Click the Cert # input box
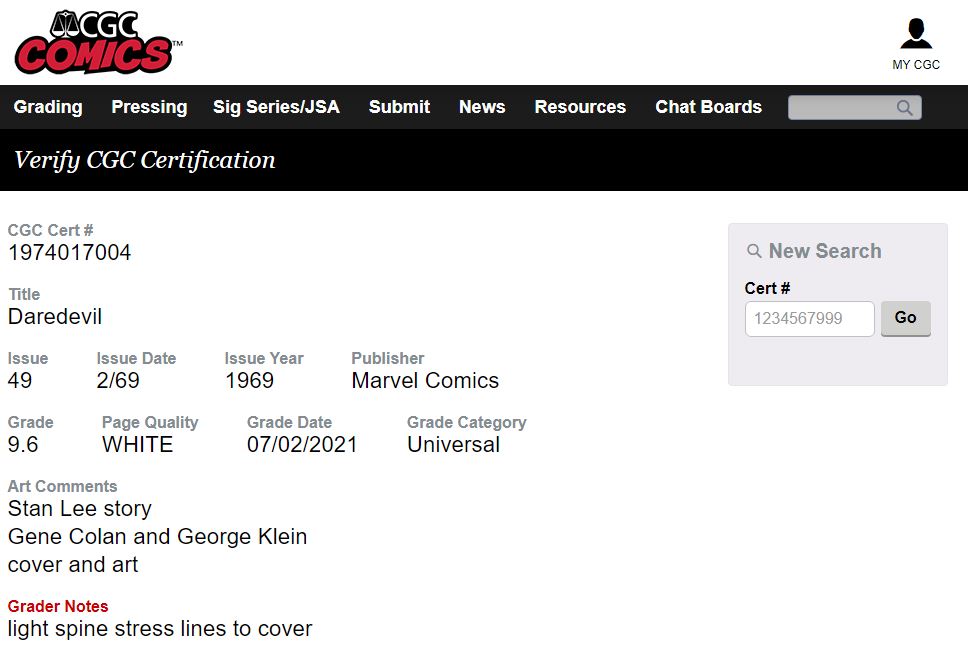 (809, 319)
